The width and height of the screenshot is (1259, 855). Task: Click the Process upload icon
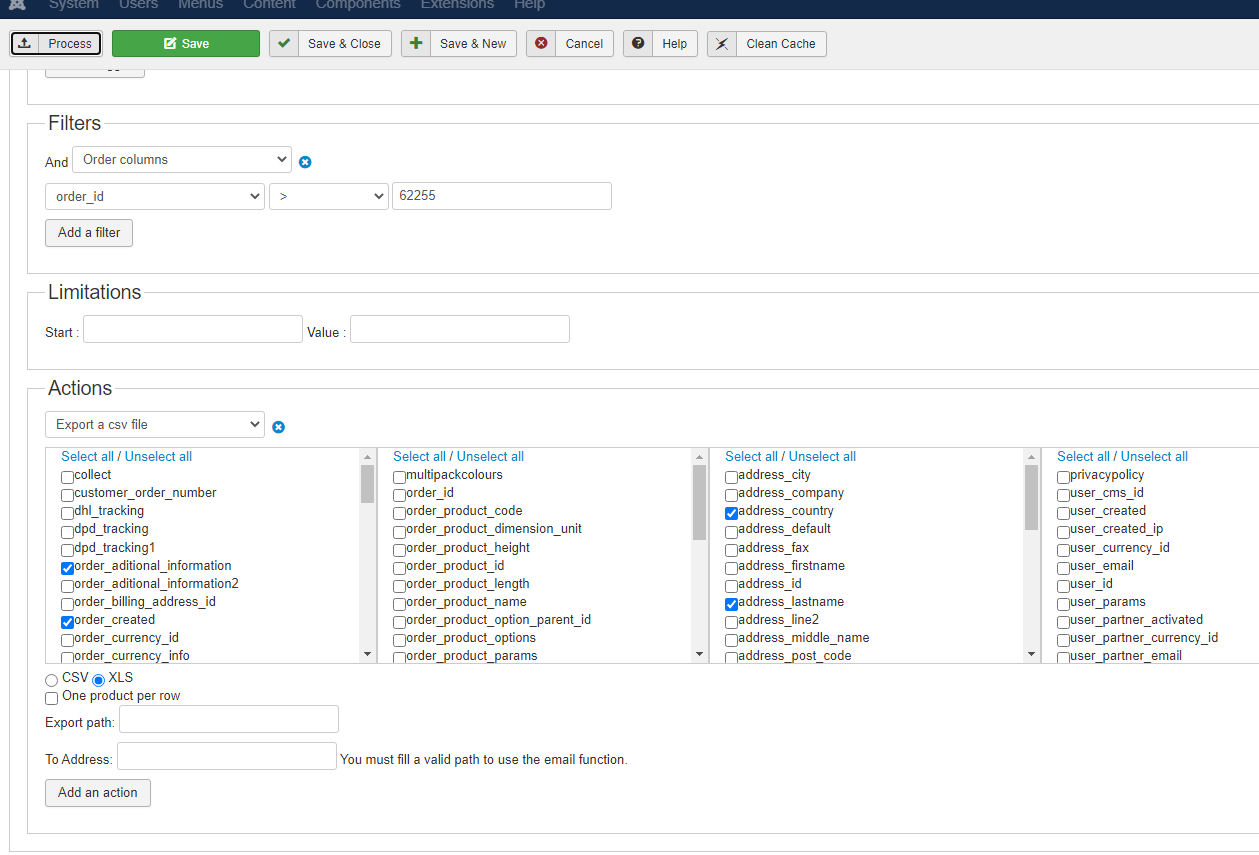tap(25, 43)
